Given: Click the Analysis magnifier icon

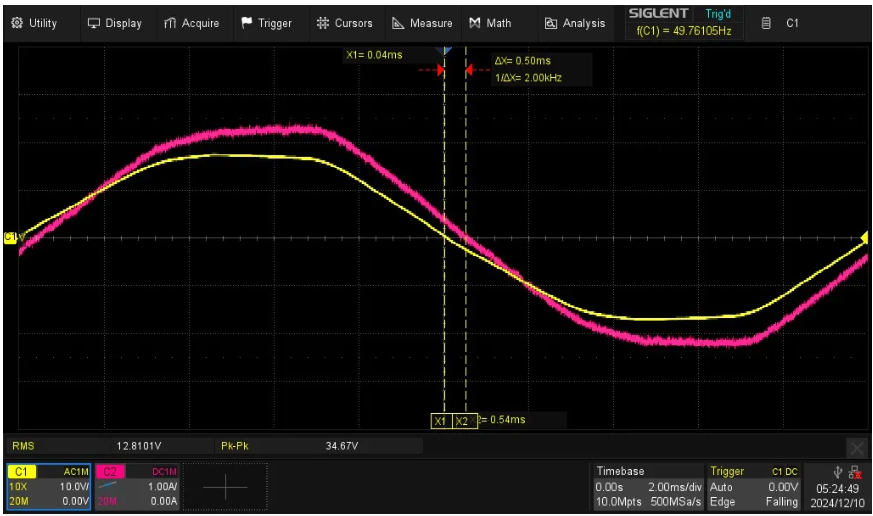Looking at the screenshot, I should [x=551, y=23].
